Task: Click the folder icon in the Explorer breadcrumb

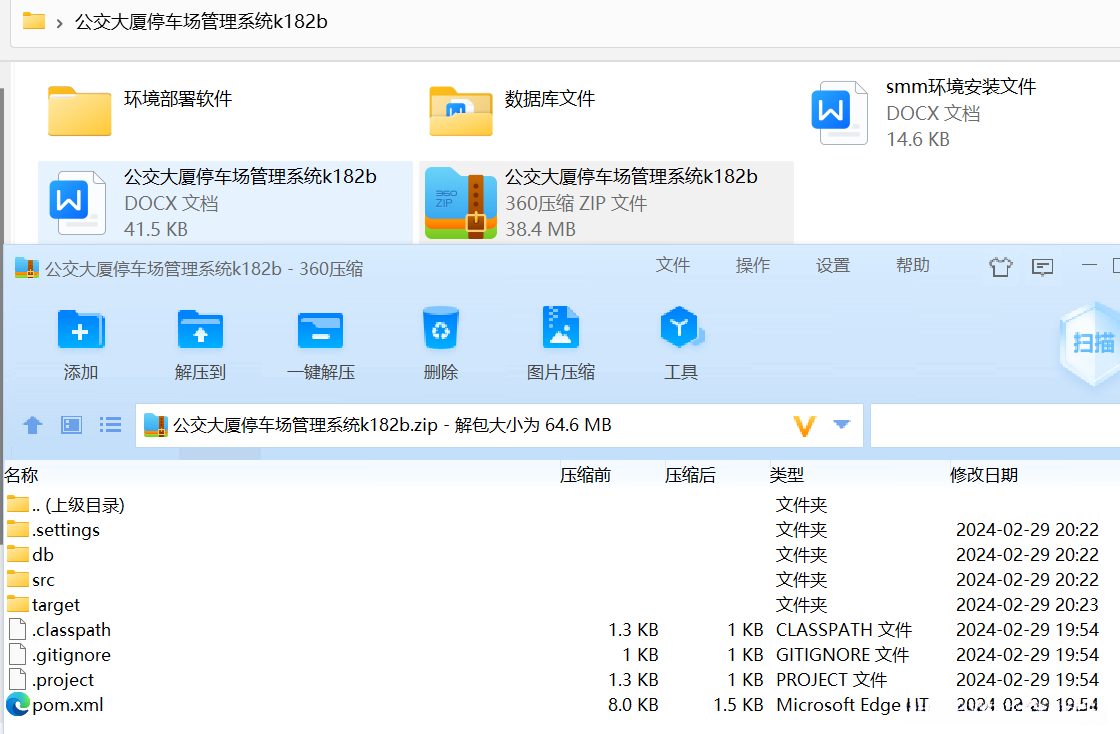Action: point(34,21)
